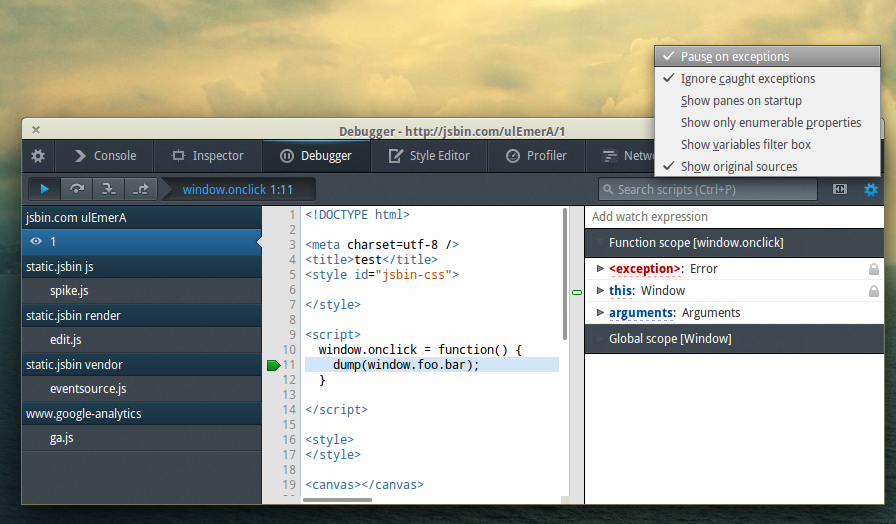Image resolution: width=896 pixels, height=524 pixels.
Task: Click the lock icon beside exception
Action: pyautogui.click(x=874, y=269)
